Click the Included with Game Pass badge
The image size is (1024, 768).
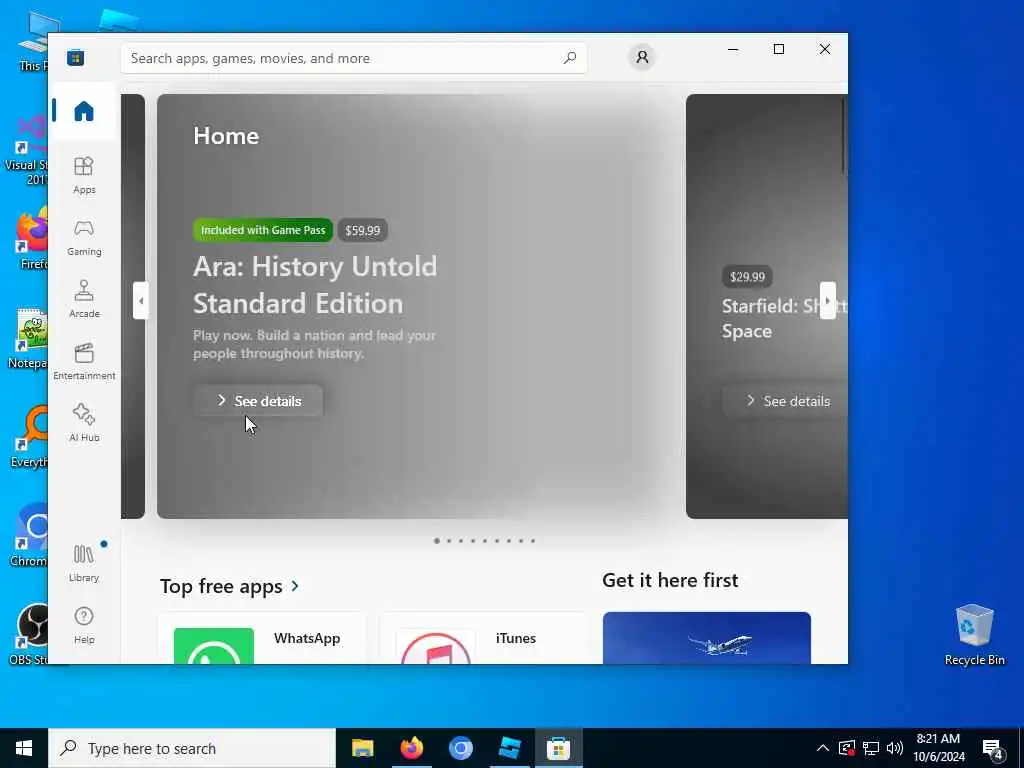pyautogui.click(x=263, y=230)
